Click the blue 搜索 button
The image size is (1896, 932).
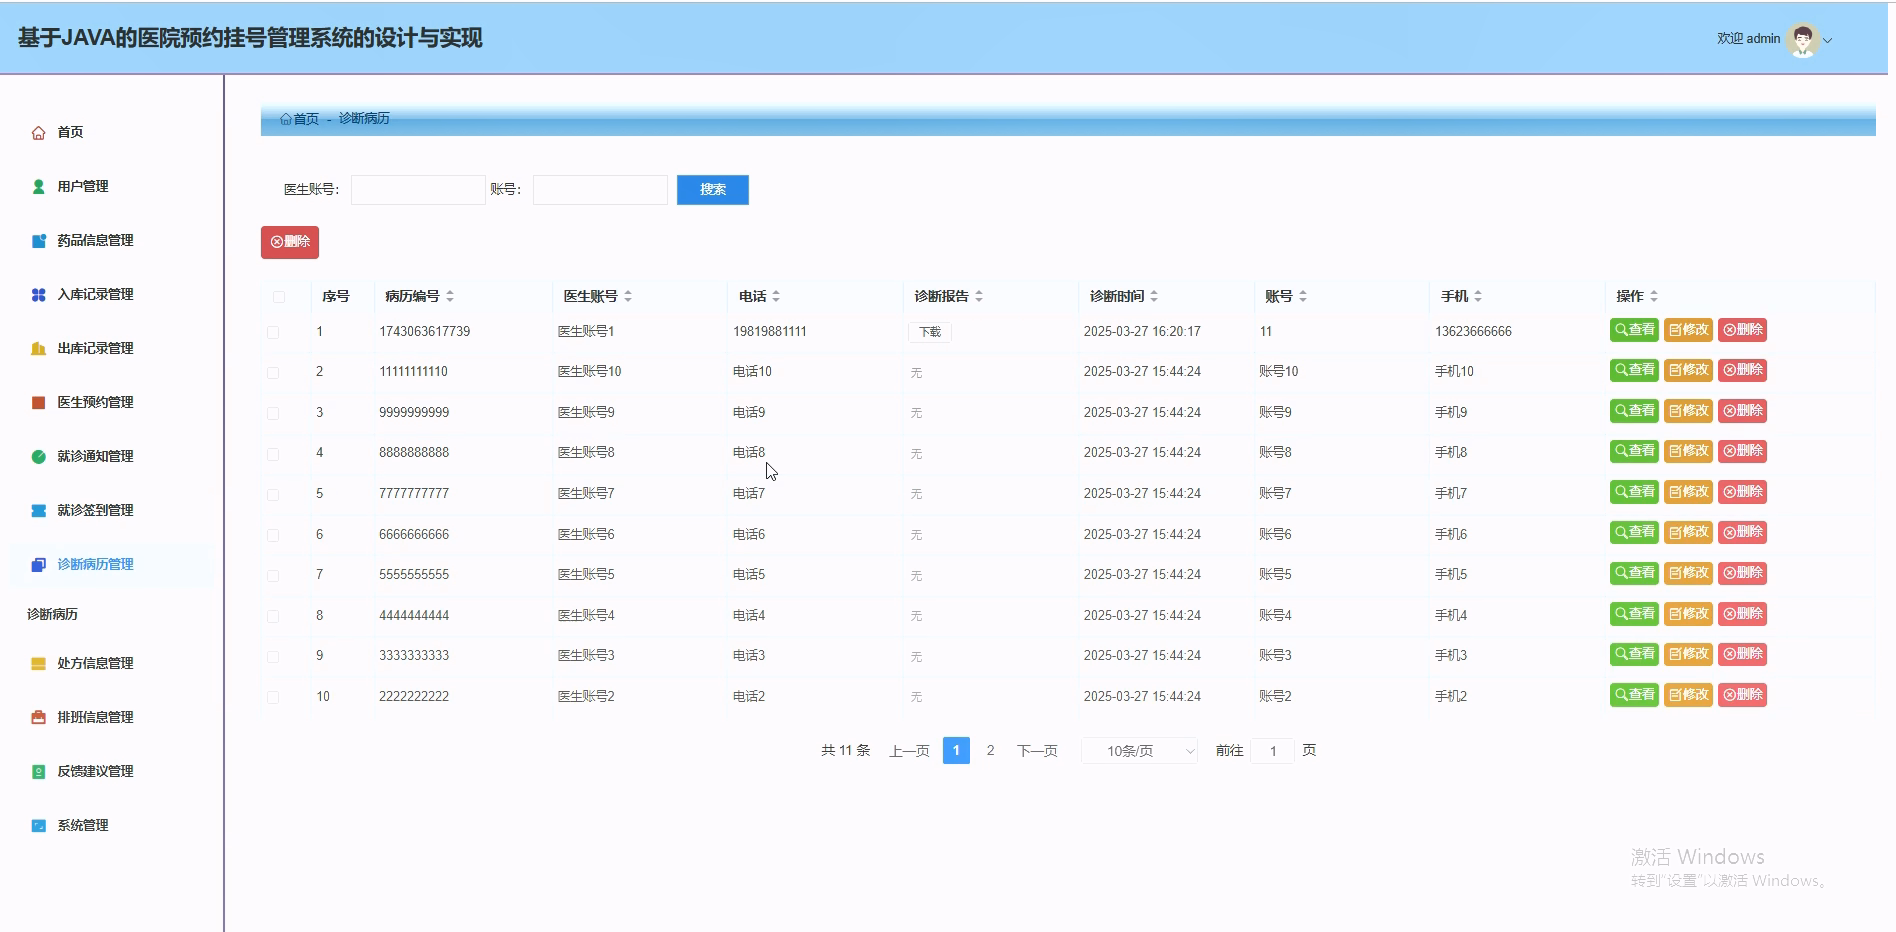point(713,190)
